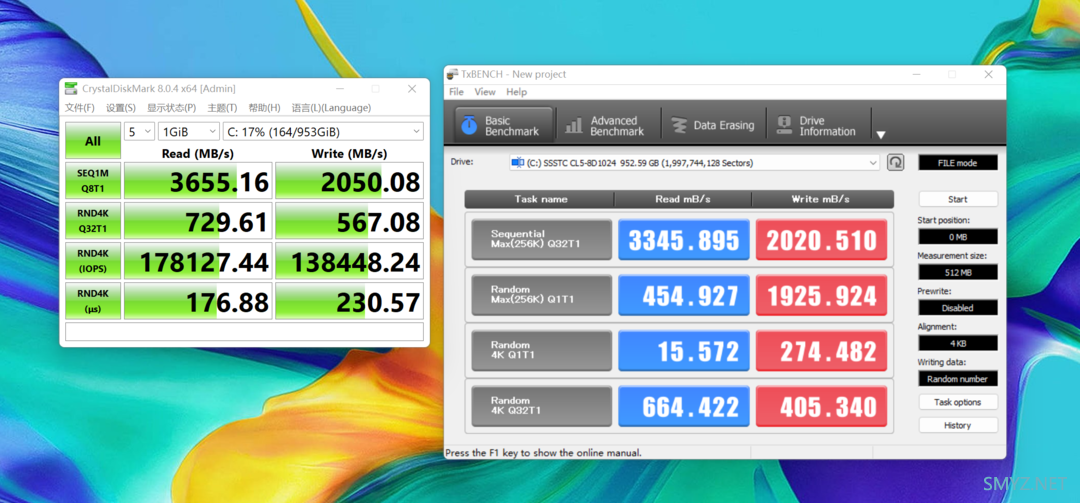Click the Measurement size 512 MB field
1080x503 pixels.
pos(958,272)
